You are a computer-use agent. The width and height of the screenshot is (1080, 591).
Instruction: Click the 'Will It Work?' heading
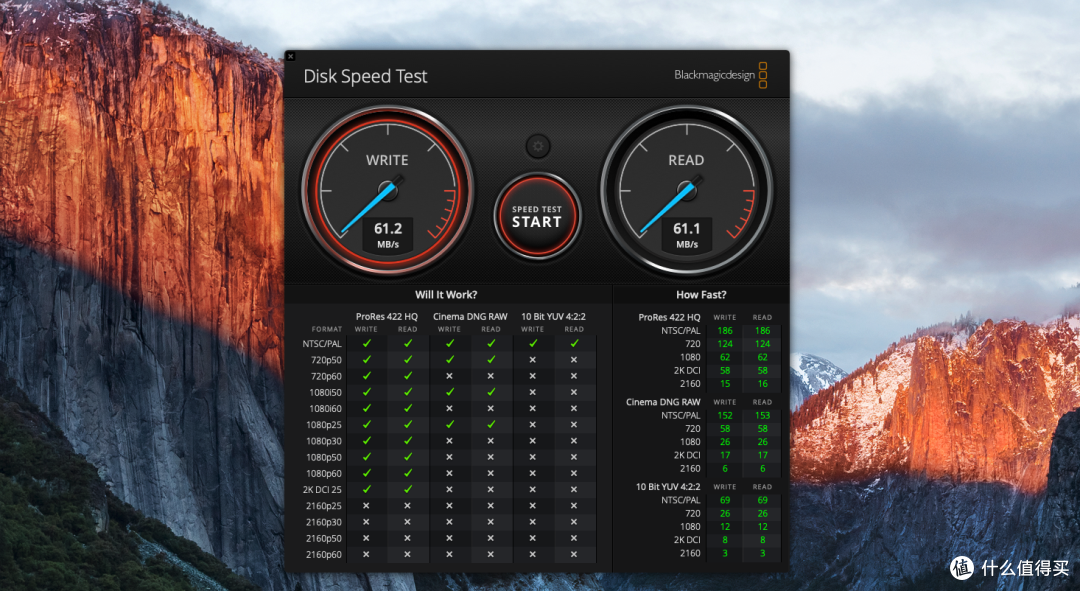(446, 295)
